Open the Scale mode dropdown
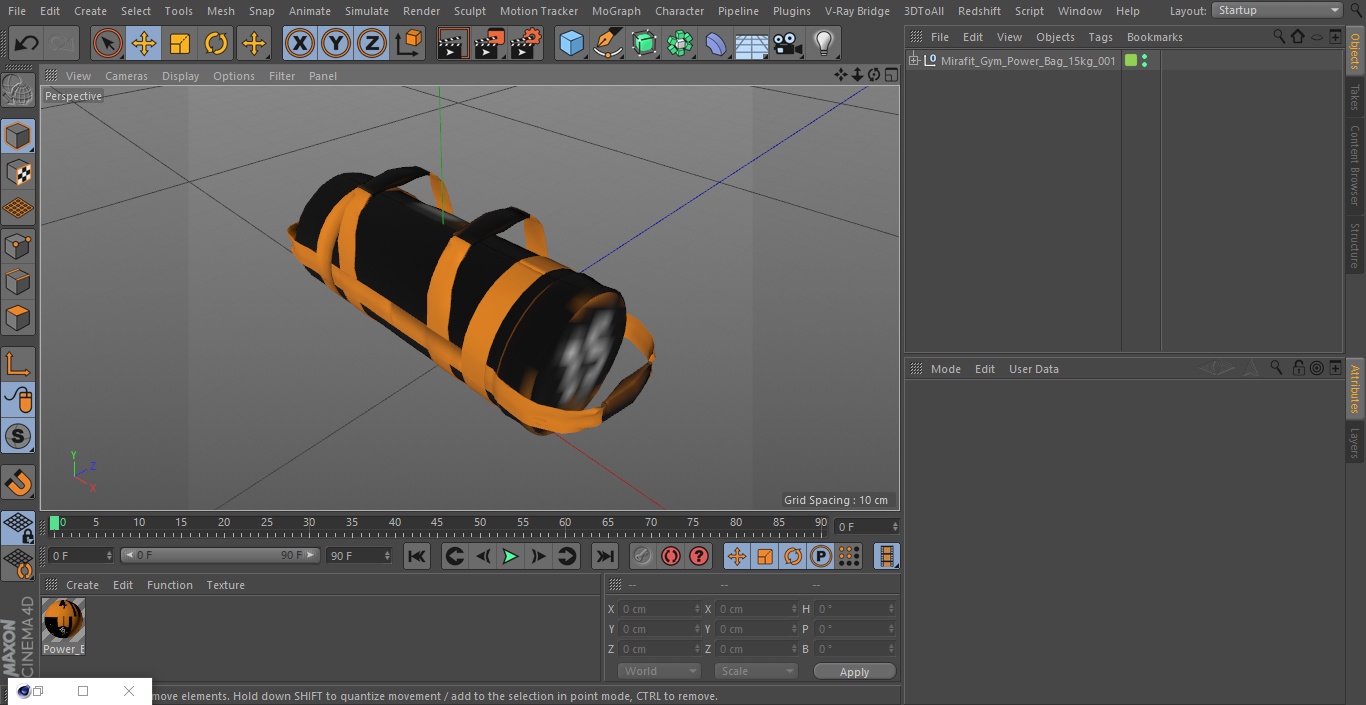Image resolution: width=1366 pixels, height=705 pixels. [x=755, y=671]
